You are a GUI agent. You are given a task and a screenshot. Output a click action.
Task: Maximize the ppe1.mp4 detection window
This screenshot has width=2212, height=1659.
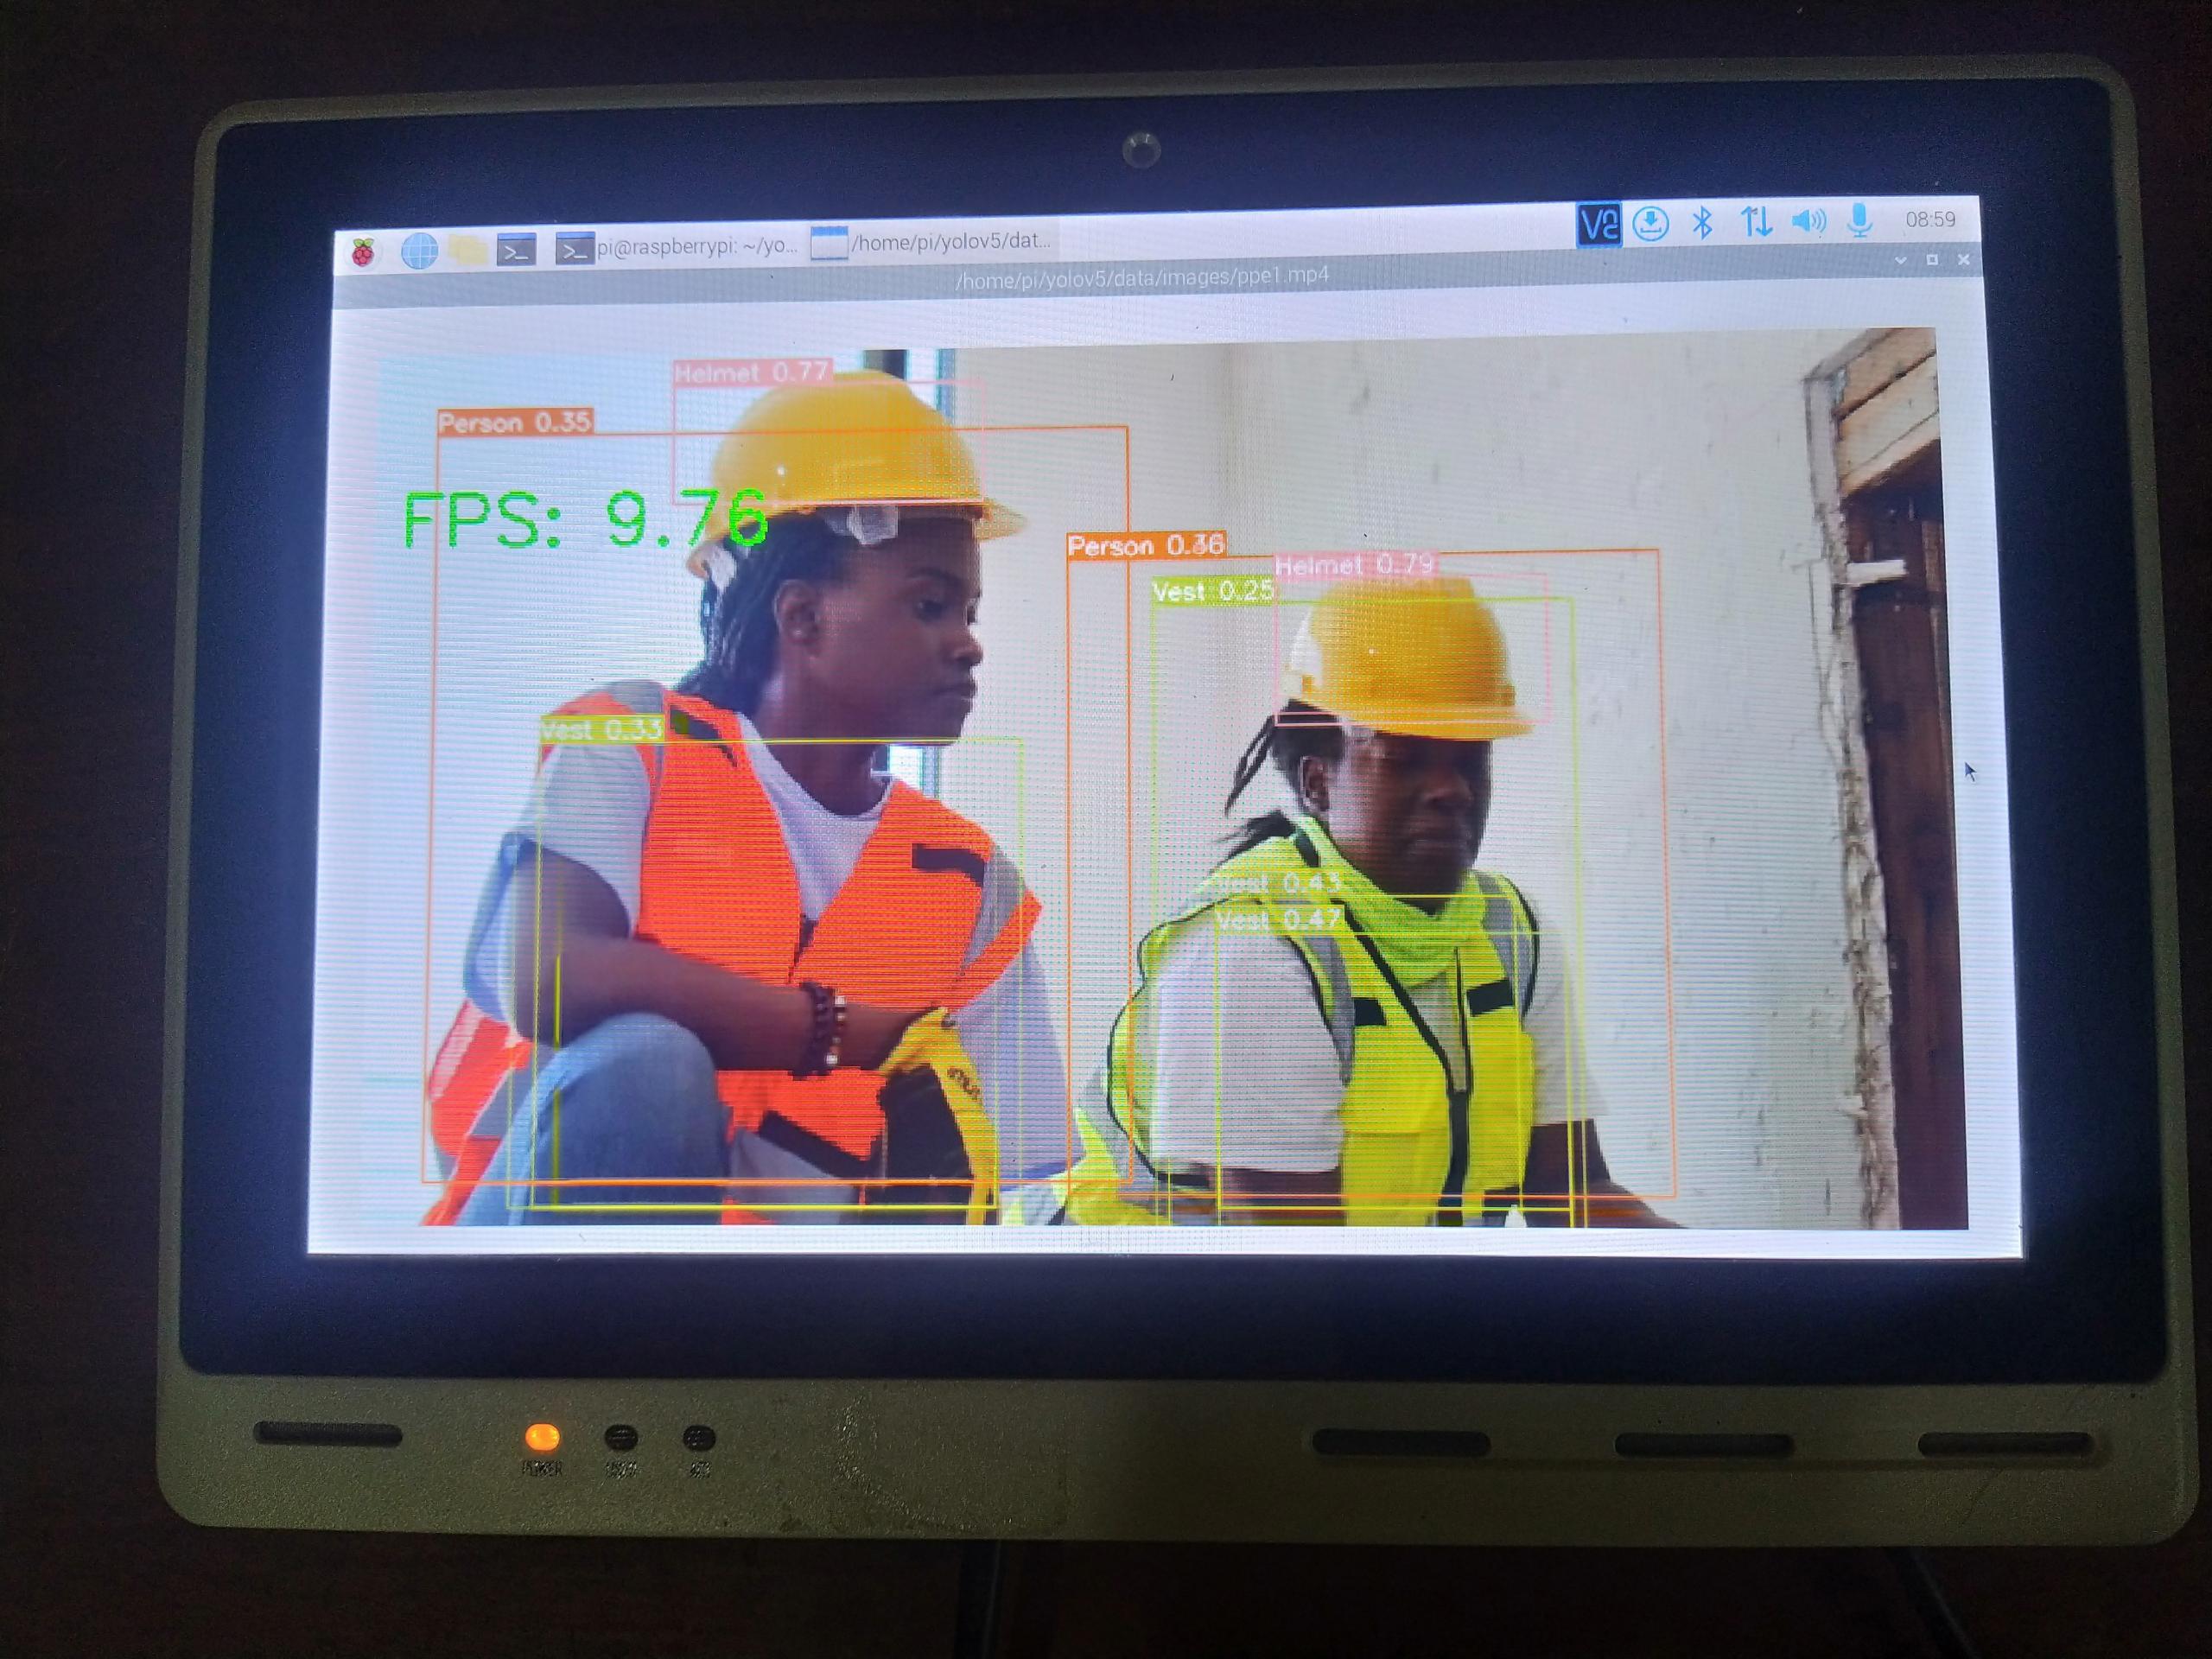1931,262
